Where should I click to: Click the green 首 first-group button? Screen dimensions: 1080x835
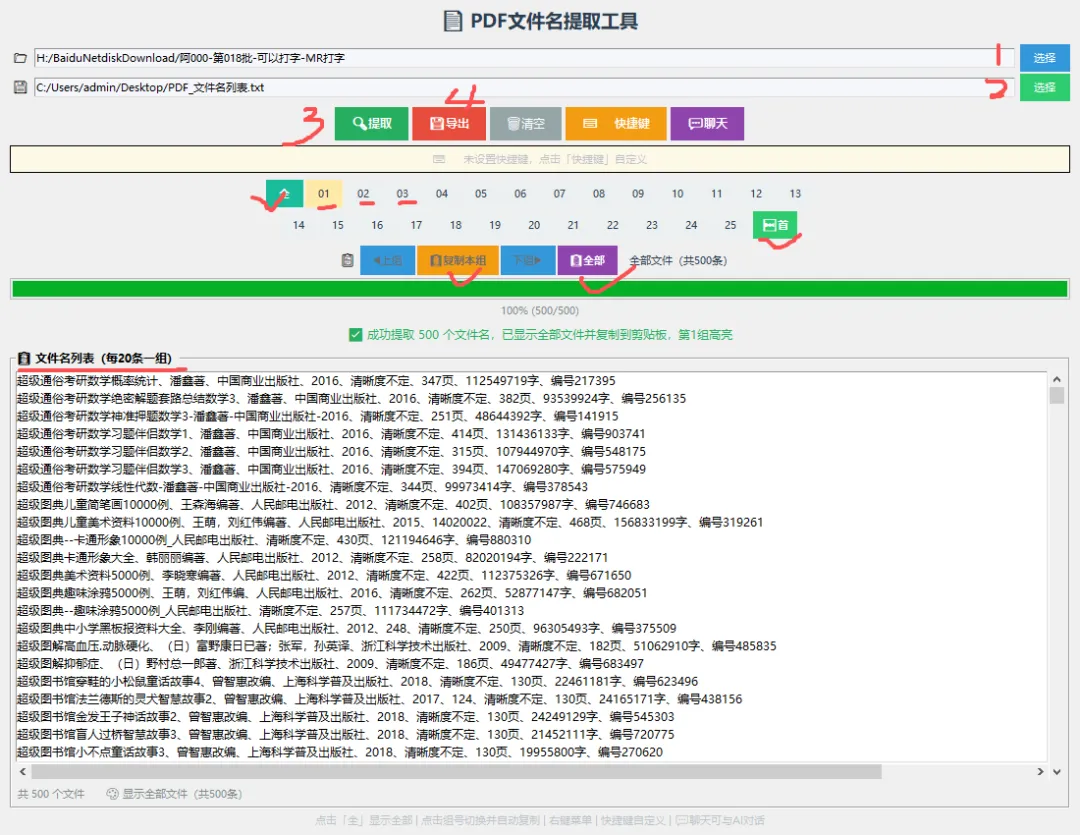click(775, 225)
